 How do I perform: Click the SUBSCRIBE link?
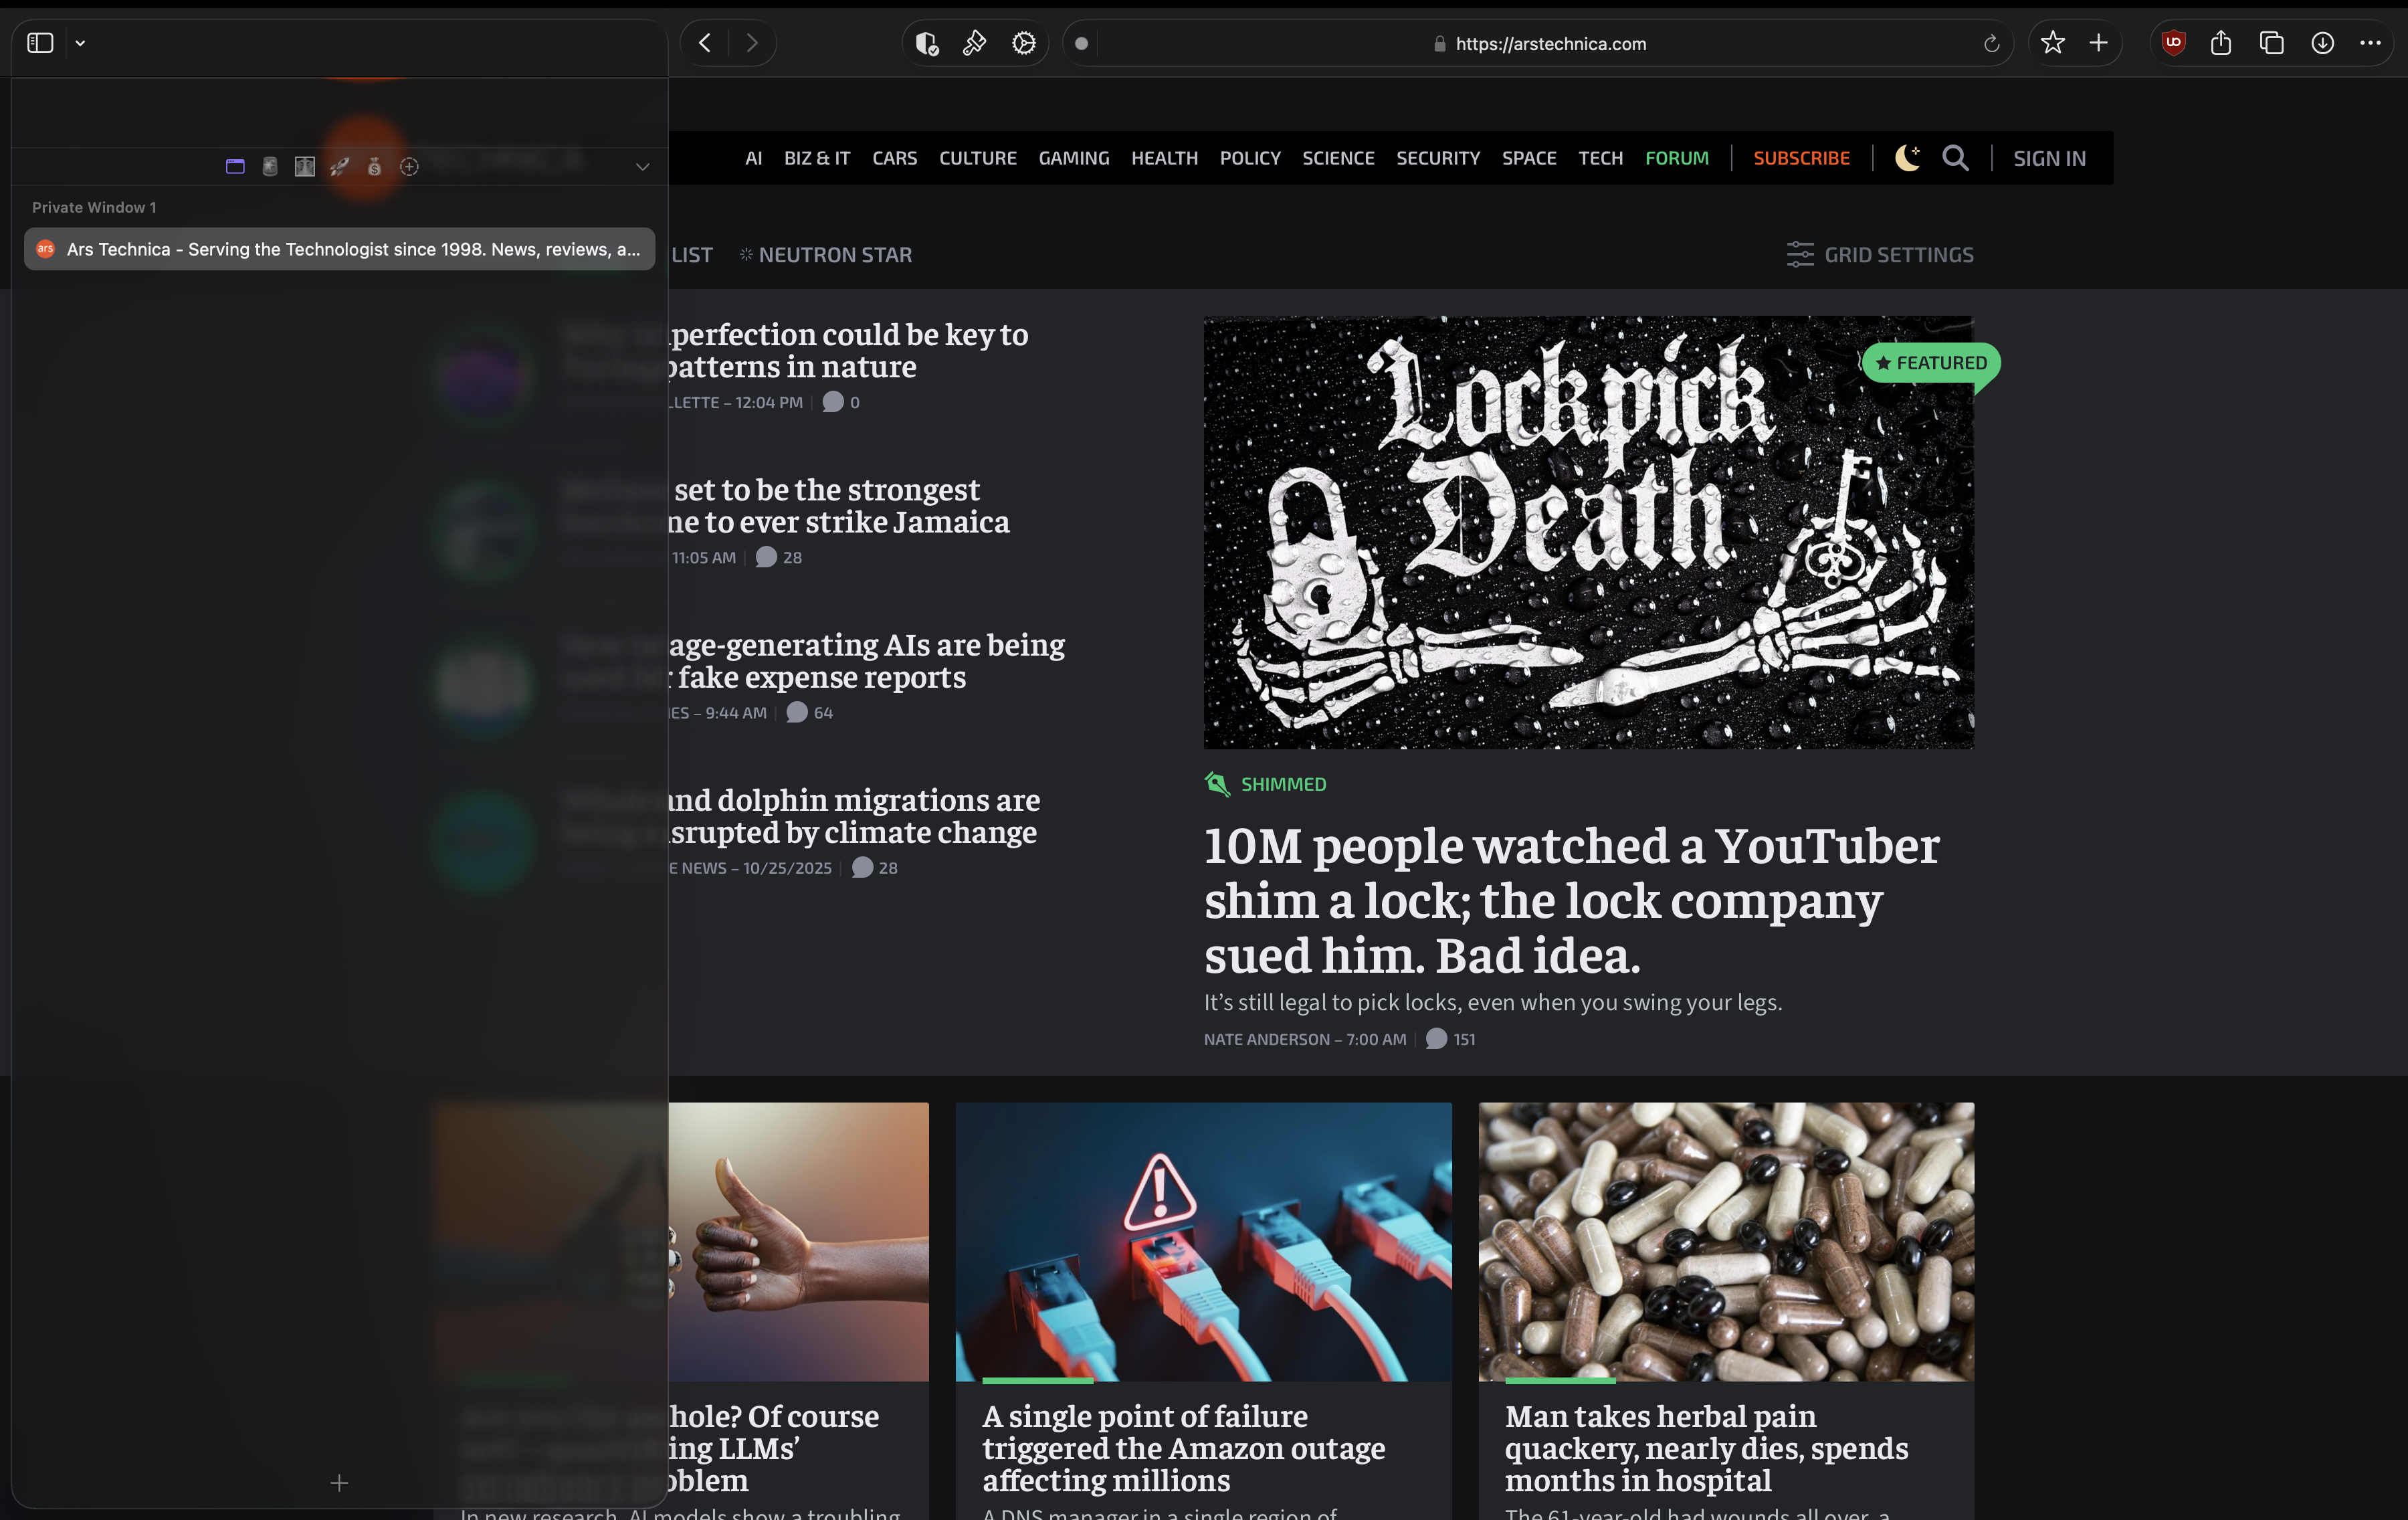click(1801, 158)
